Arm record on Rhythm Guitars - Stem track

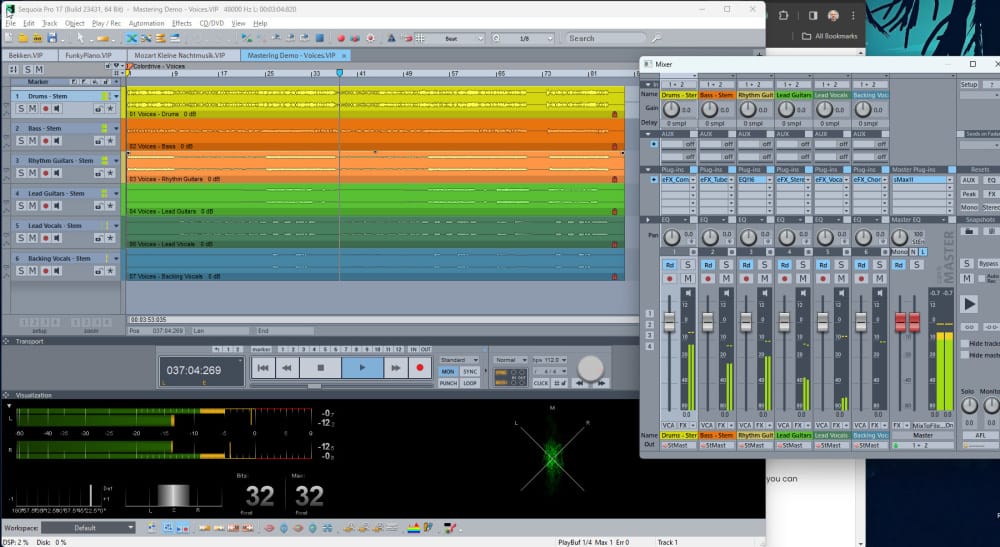tap(45, 172)
